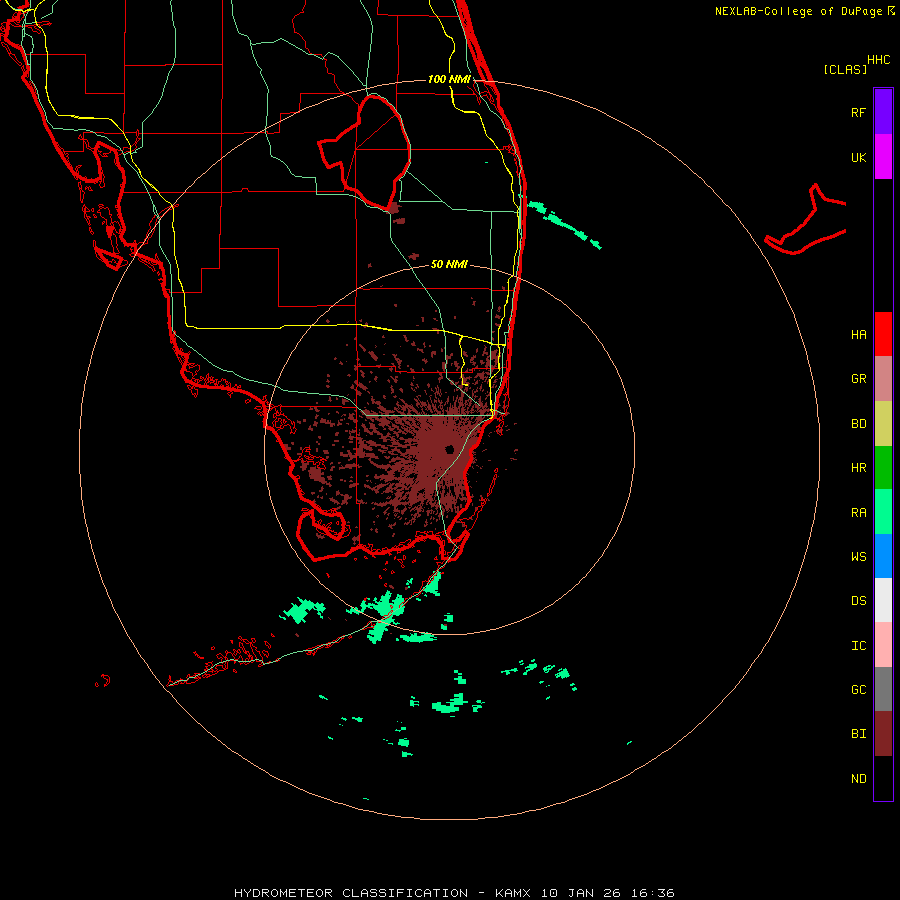Screen dimensions: 900x900
Task: Click the BI dark red color swatch
Action: (883, 734)
